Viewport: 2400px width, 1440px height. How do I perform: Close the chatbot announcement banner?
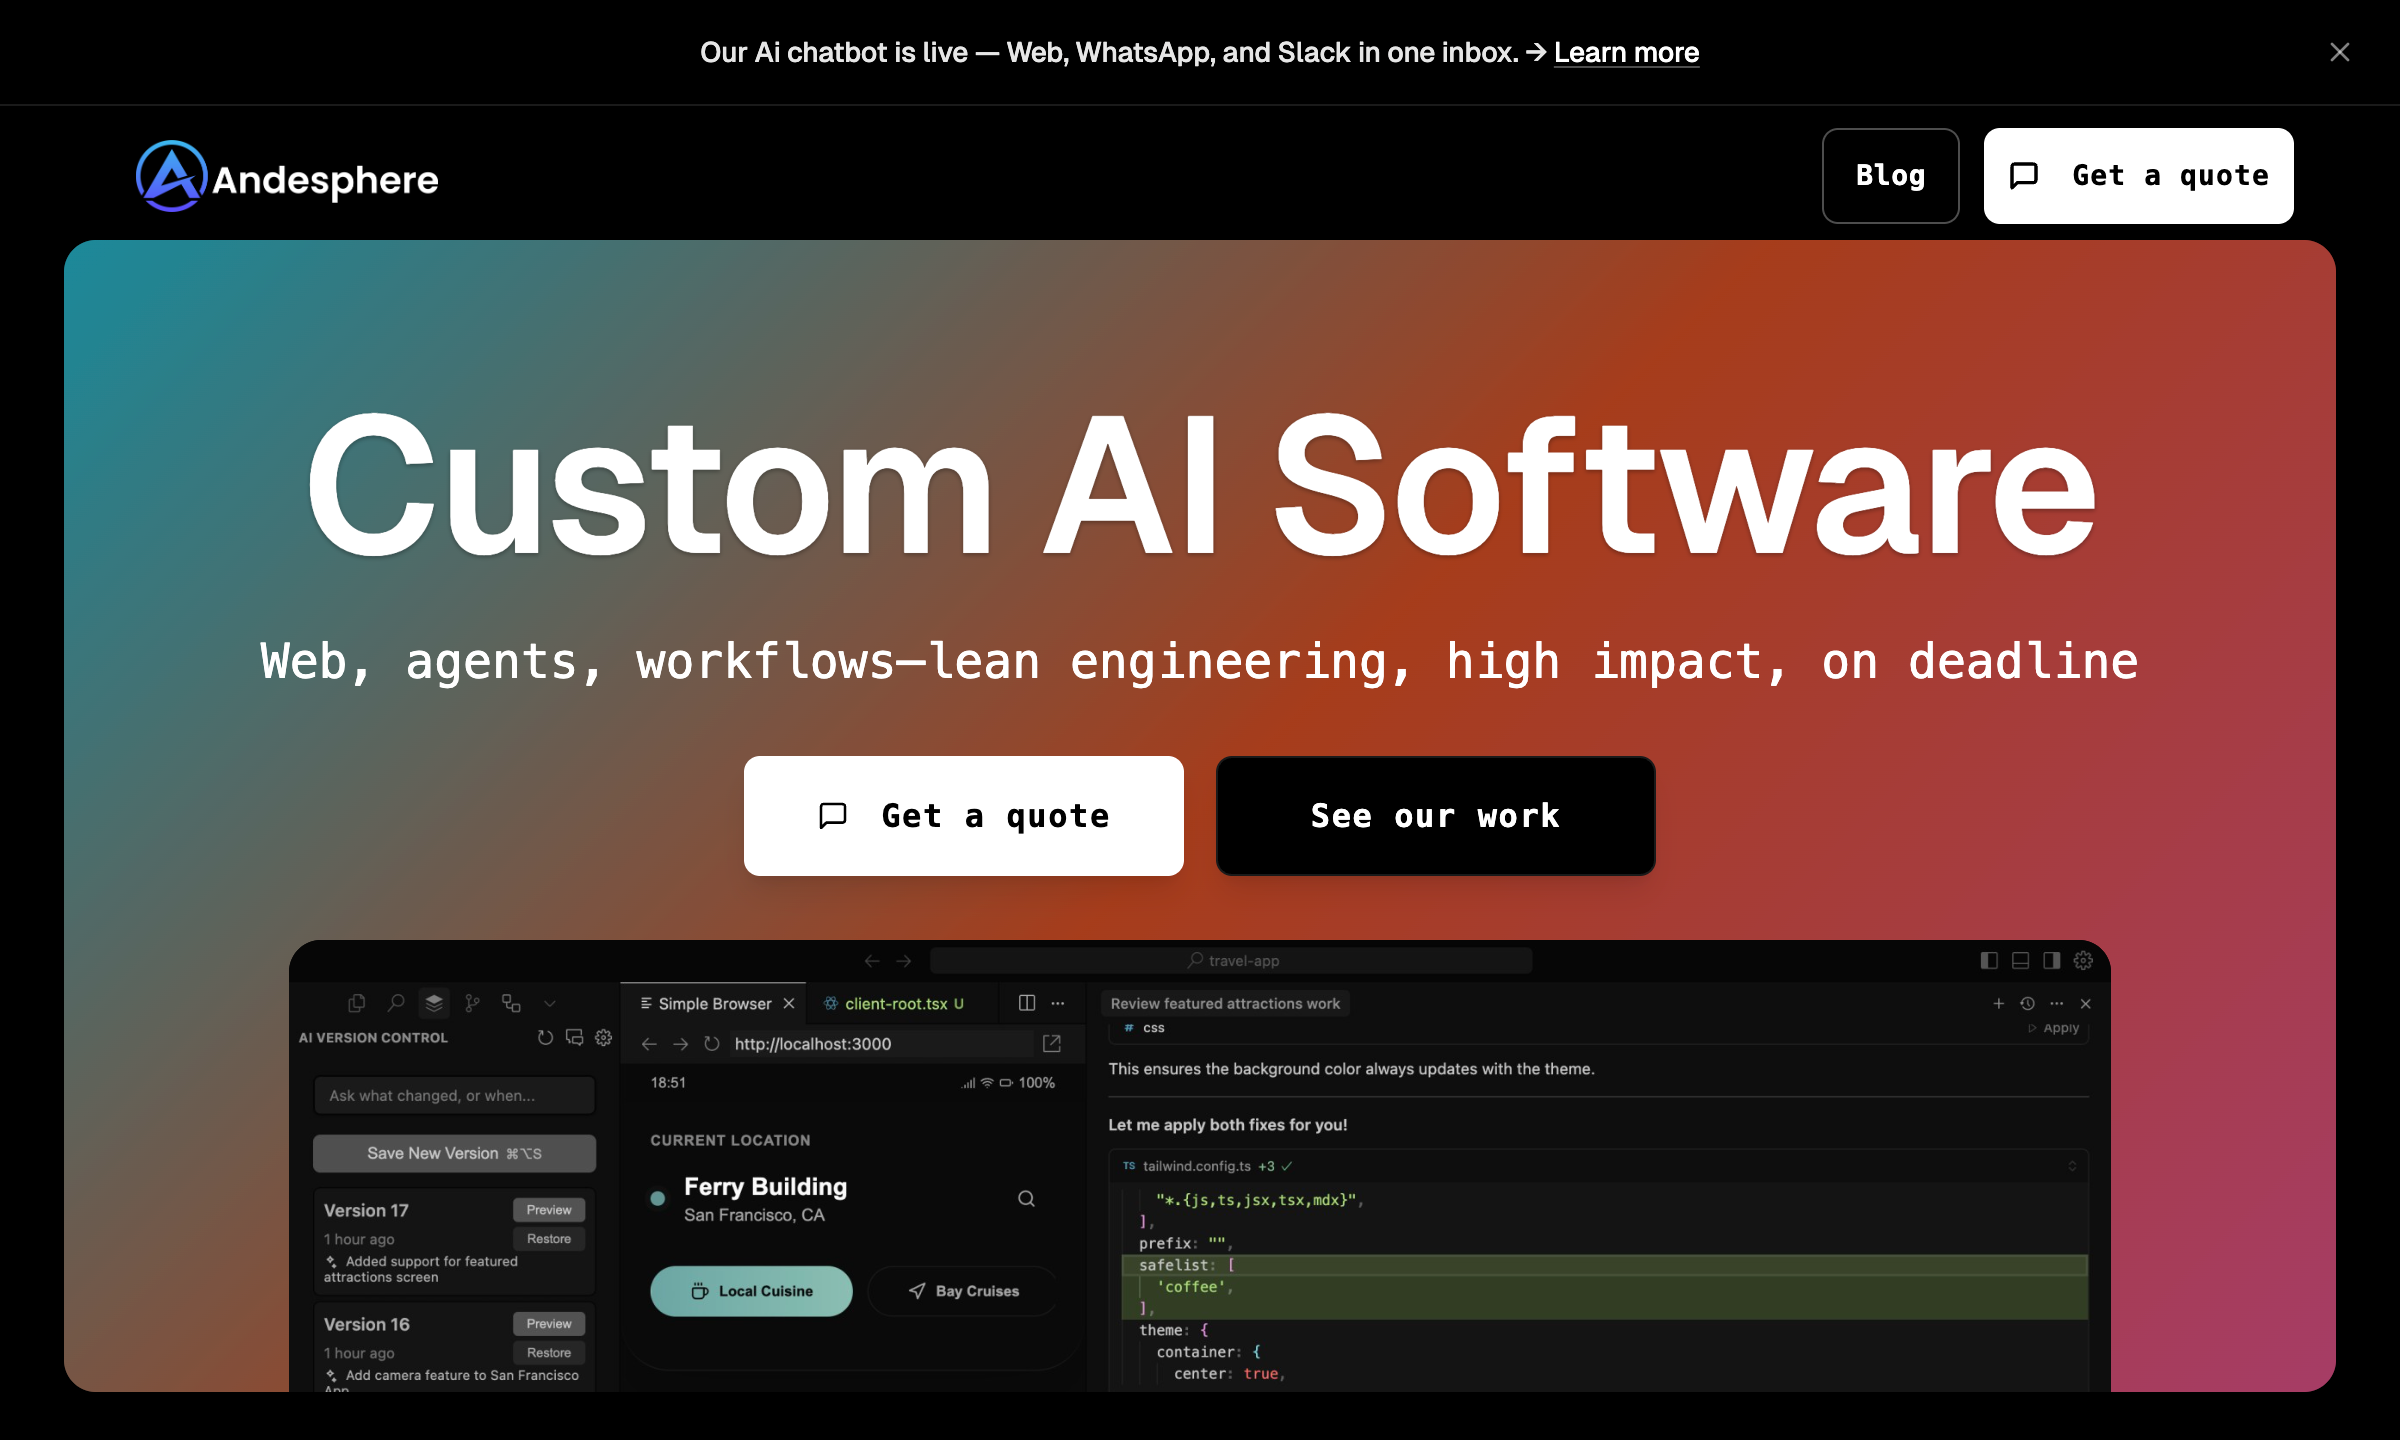2339,52
